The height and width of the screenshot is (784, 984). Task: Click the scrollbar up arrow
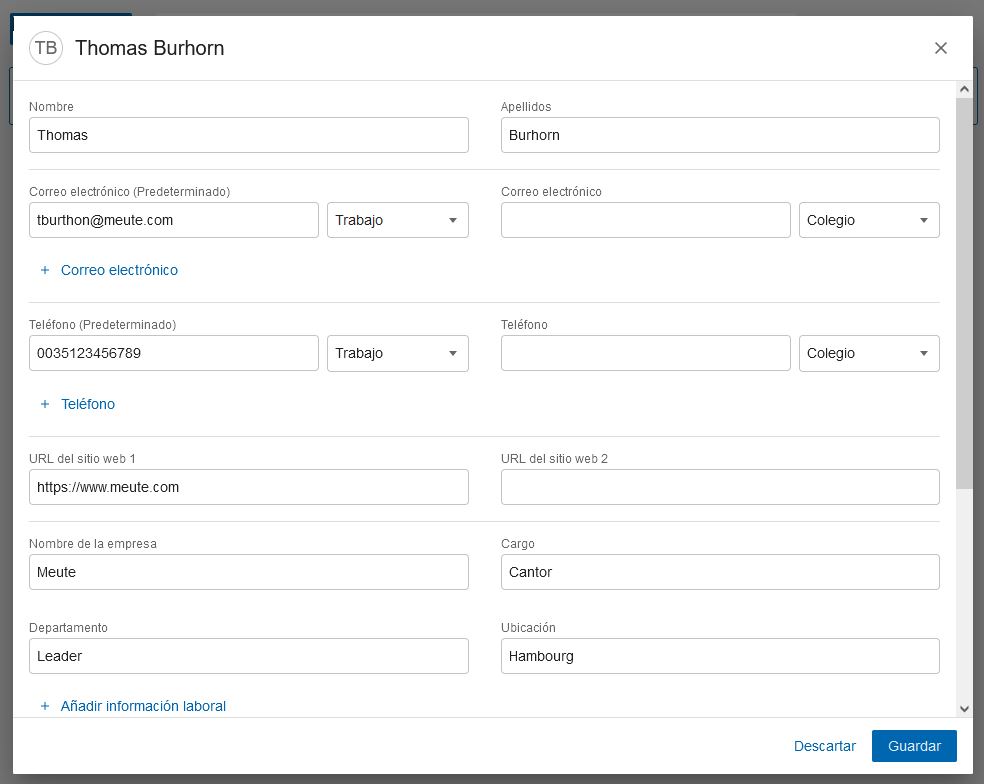point(964,89)
